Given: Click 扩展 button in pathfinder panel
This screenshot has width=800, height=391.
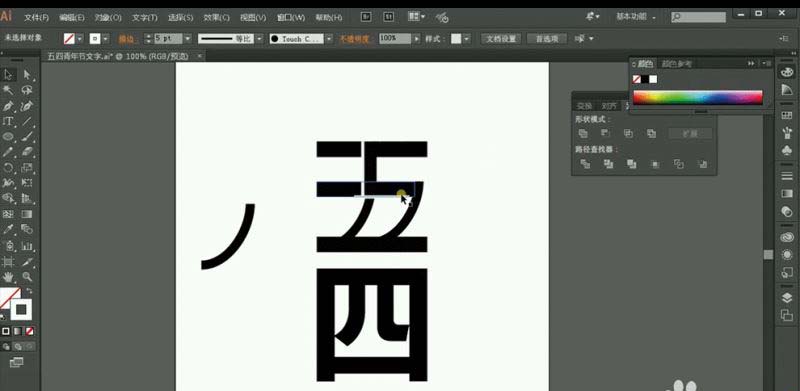Looking at the screenshot, I should pyautogui.click(x=690, y=134).
